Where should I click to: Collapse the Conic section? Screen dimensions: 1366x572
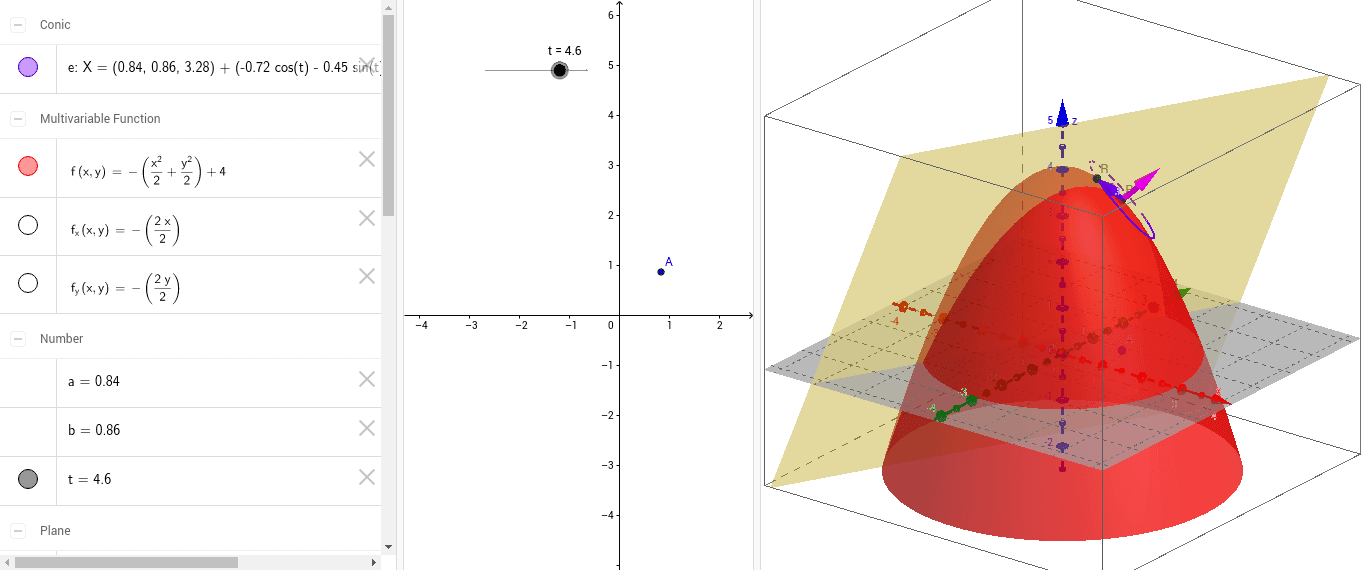18,24
